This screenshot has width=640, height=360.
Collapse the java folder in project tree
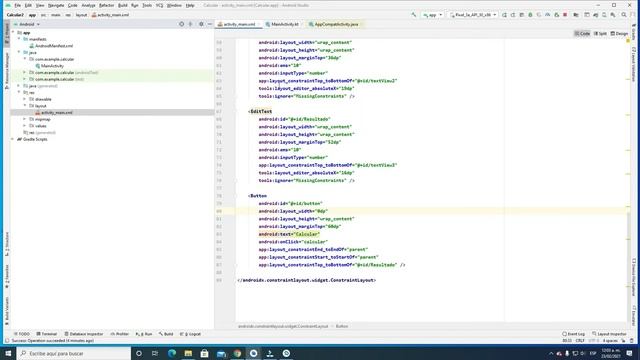coord(19,52)
